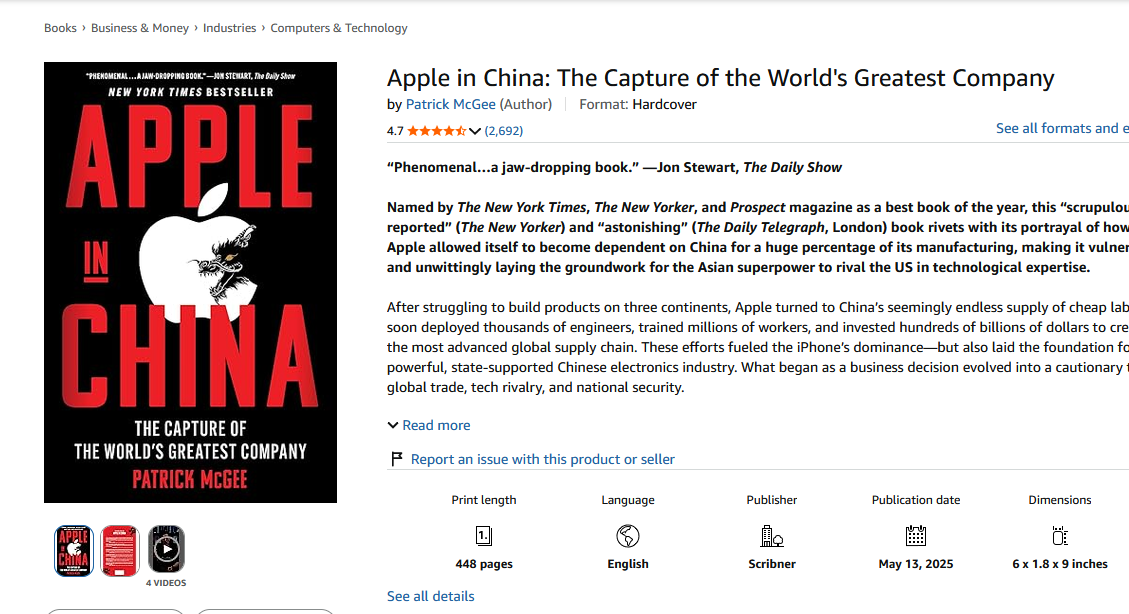Select the front cover thumbnail
Screen dimensions: 1129x614
pos(74,551)
